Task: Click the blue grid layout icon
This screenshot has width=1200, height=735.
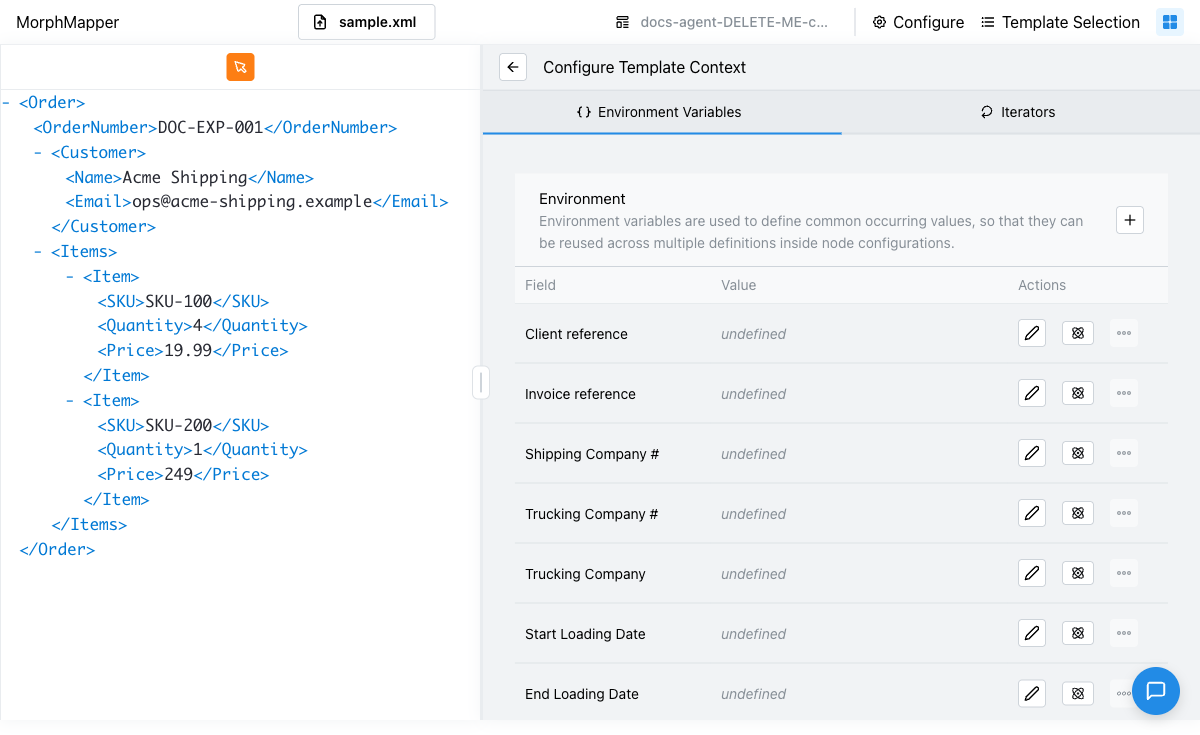Action: tap(1170, 22)
